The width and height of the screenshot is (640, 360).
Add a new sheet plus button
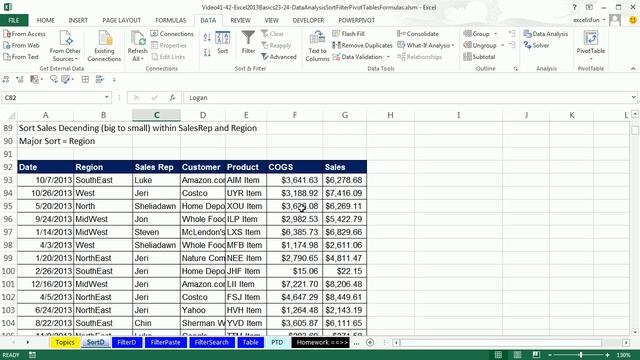[x=370, y=342]
